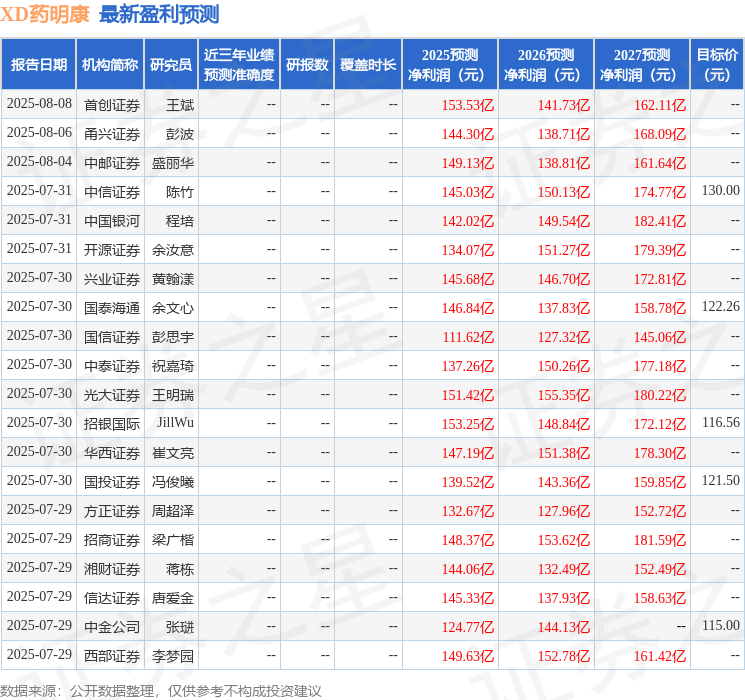Select the 中金公司 institution cell
Image resolution: width=745 pixels, height=700 pixels.
(112, 627)
